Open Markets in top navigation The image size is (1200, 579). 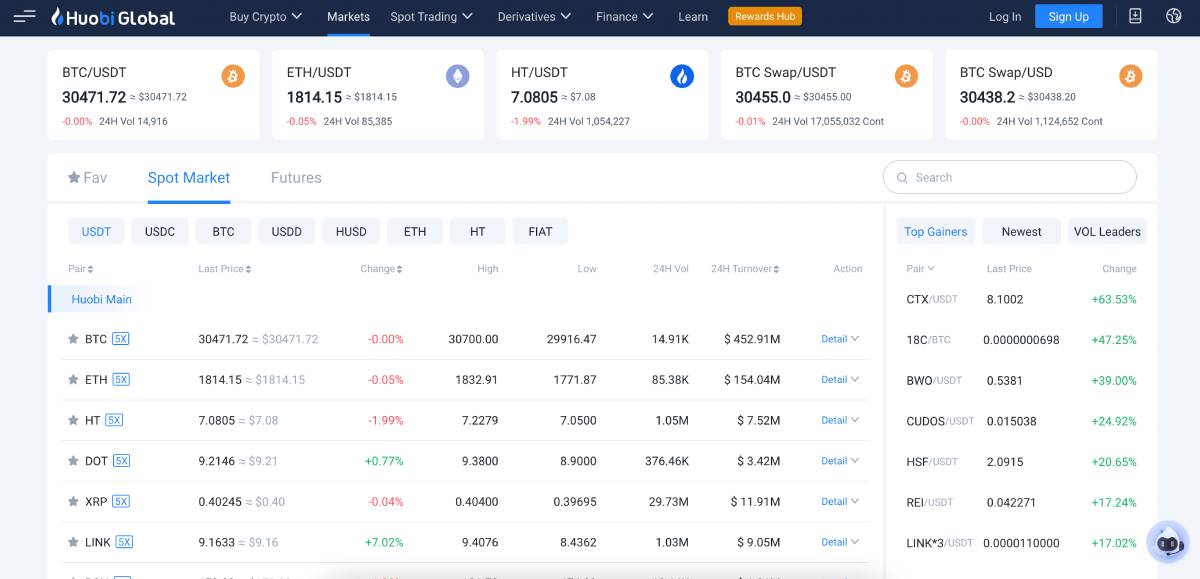click(x=348, y=16)
